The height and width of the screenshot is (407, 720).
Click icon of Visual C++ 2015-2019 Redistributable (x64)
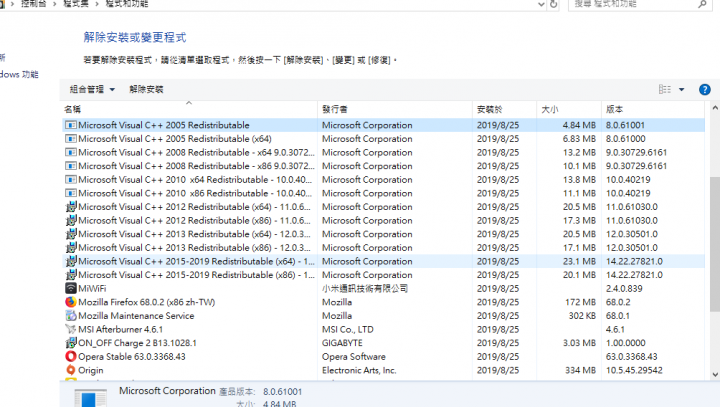point(71,261)
